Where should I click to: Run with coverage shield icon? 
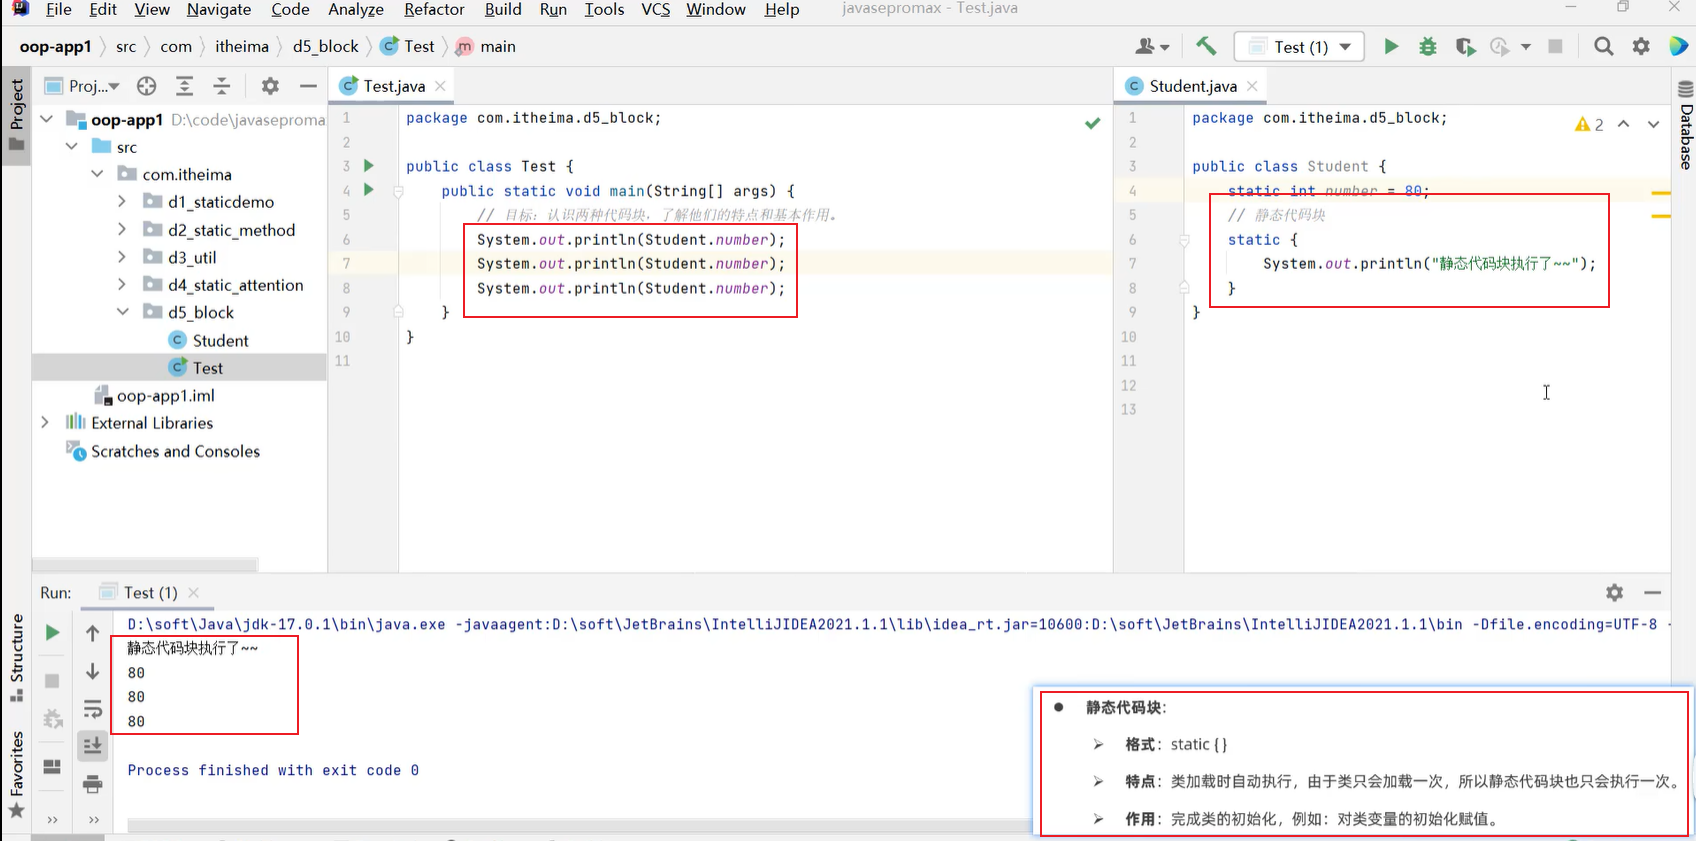coord(1465,46)
